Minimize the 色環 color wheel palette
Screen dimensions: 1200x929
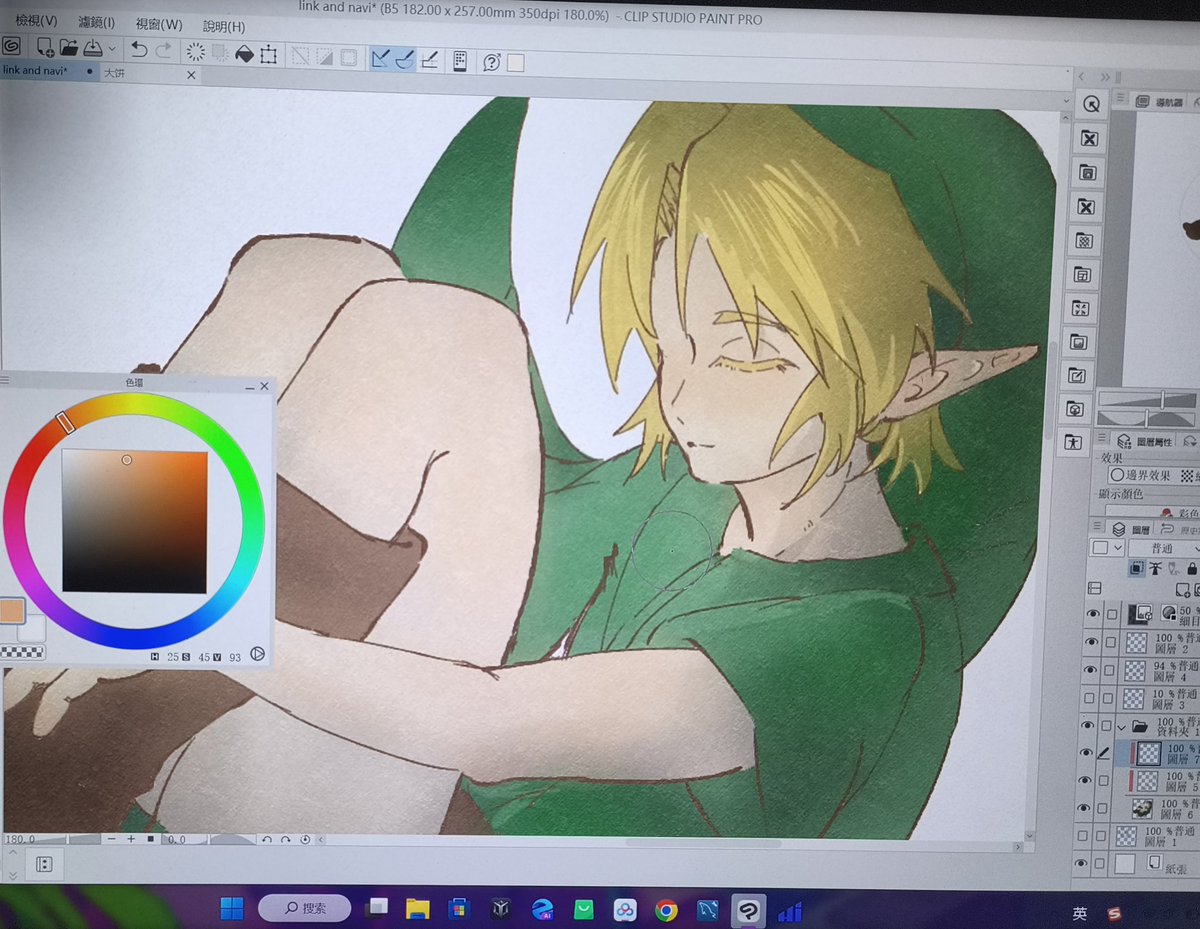[250, 386]
